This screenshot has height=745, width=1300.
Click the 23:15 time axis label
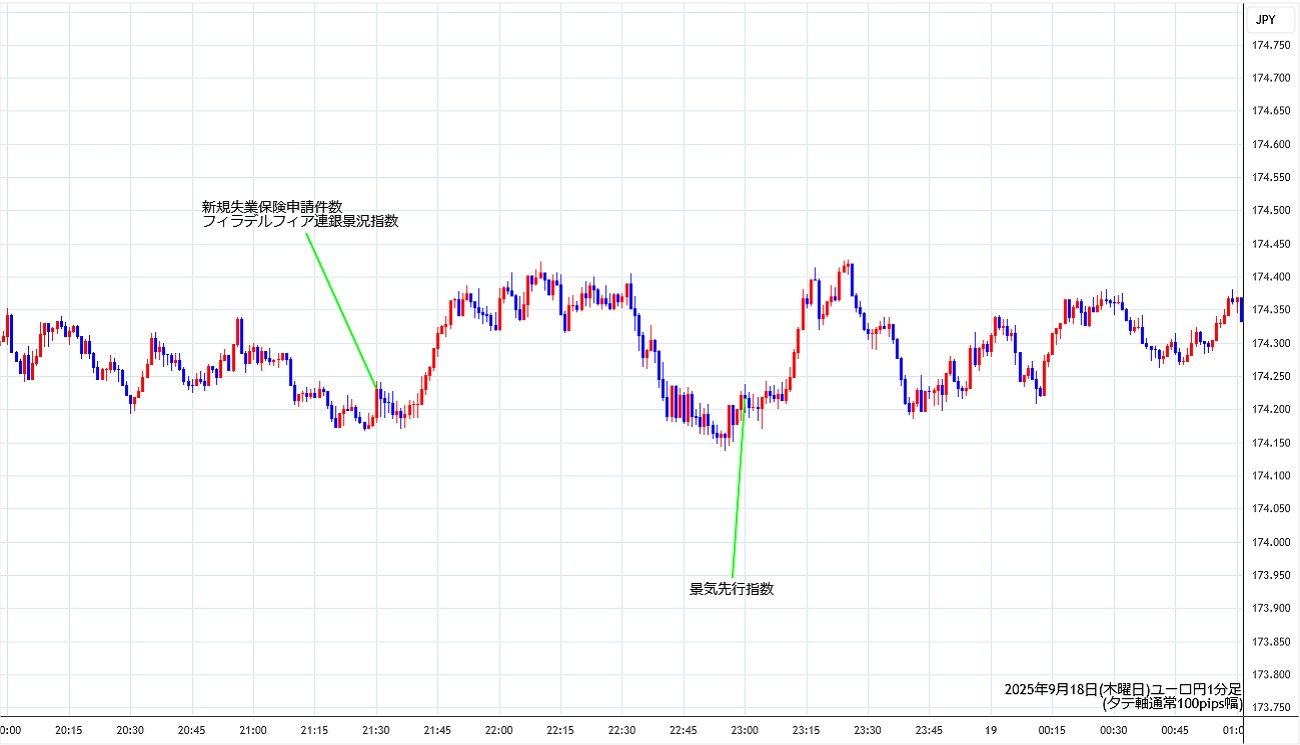click(x=806, y=730)
